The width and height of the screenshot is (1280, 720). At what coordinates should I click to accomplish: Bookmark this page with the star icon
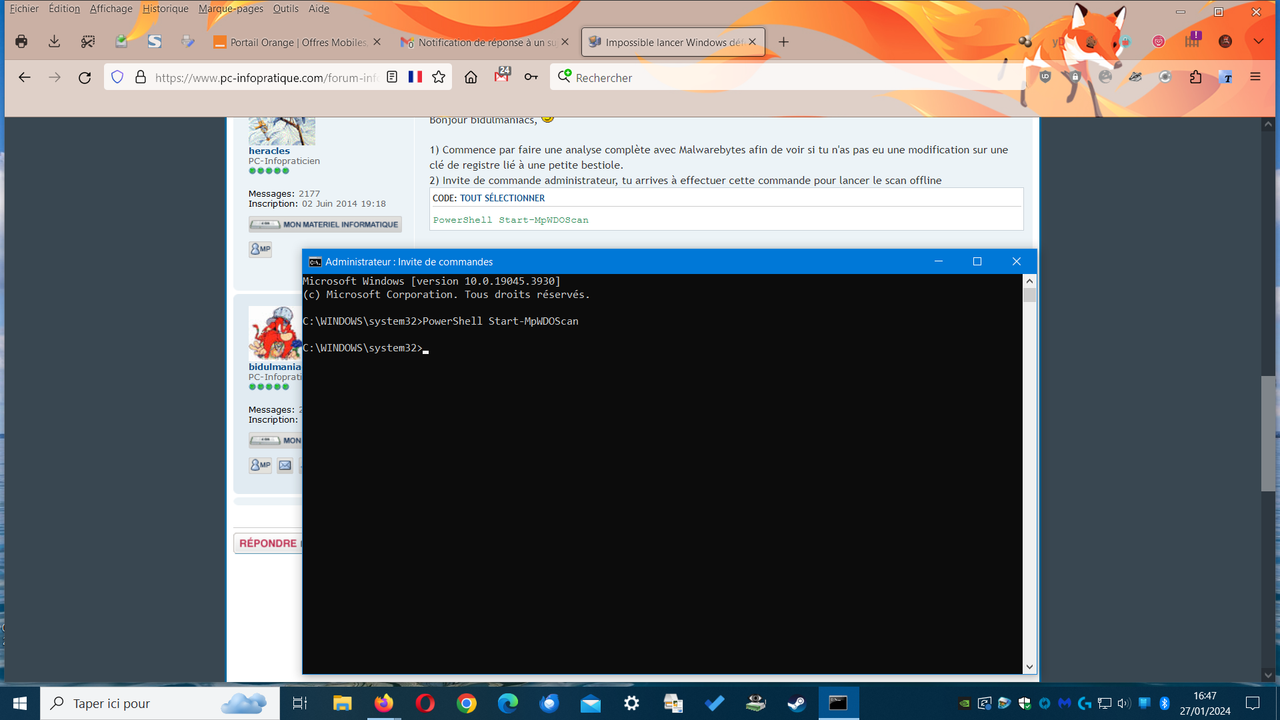[x=438, y=76]
